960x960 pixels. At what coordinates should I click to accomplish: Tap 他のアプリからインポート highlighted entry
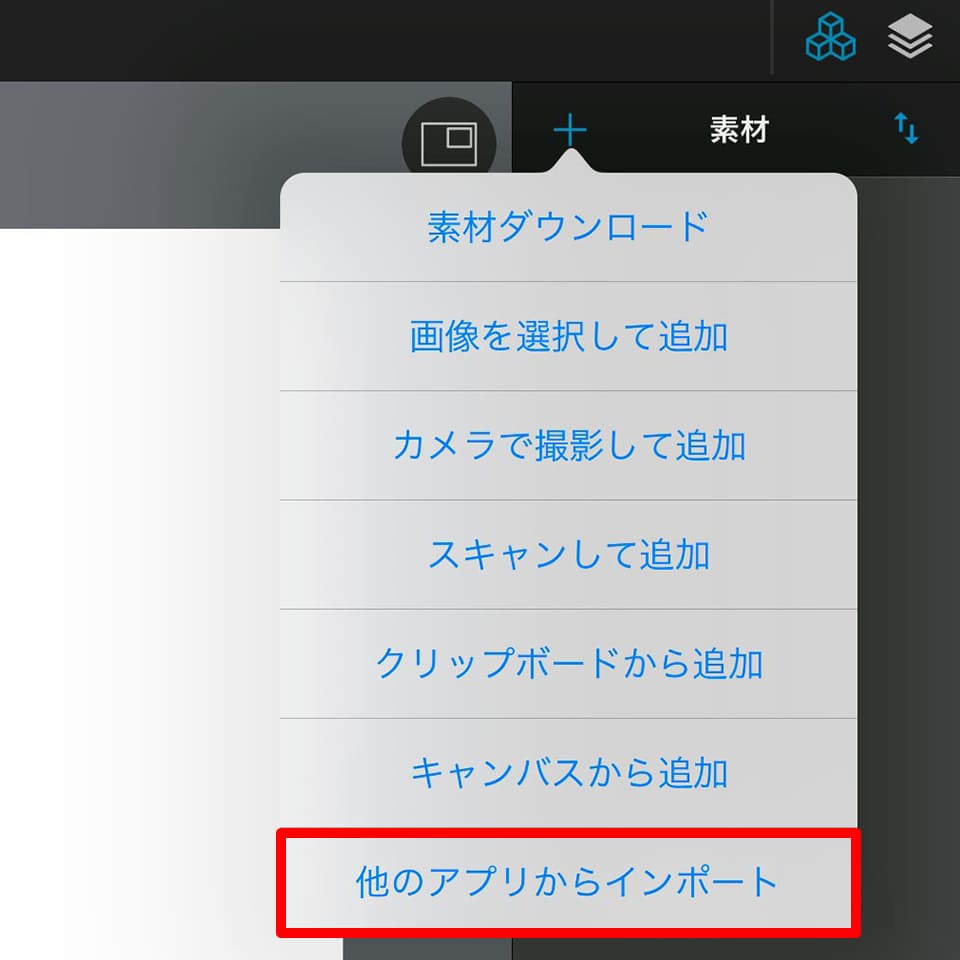tap(568, 882)
